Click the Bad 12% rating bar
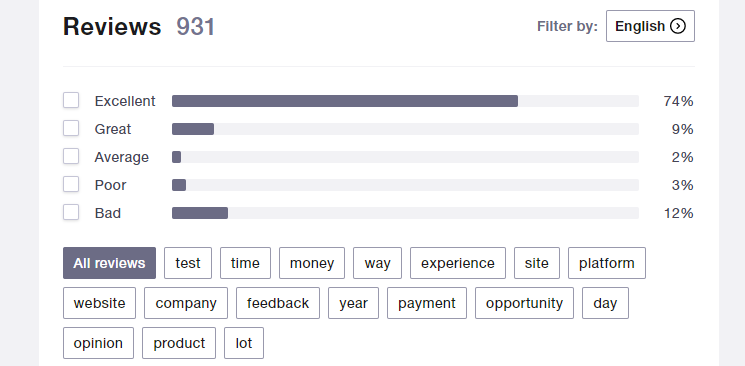 pyautogui.click(x=405, y=213)
